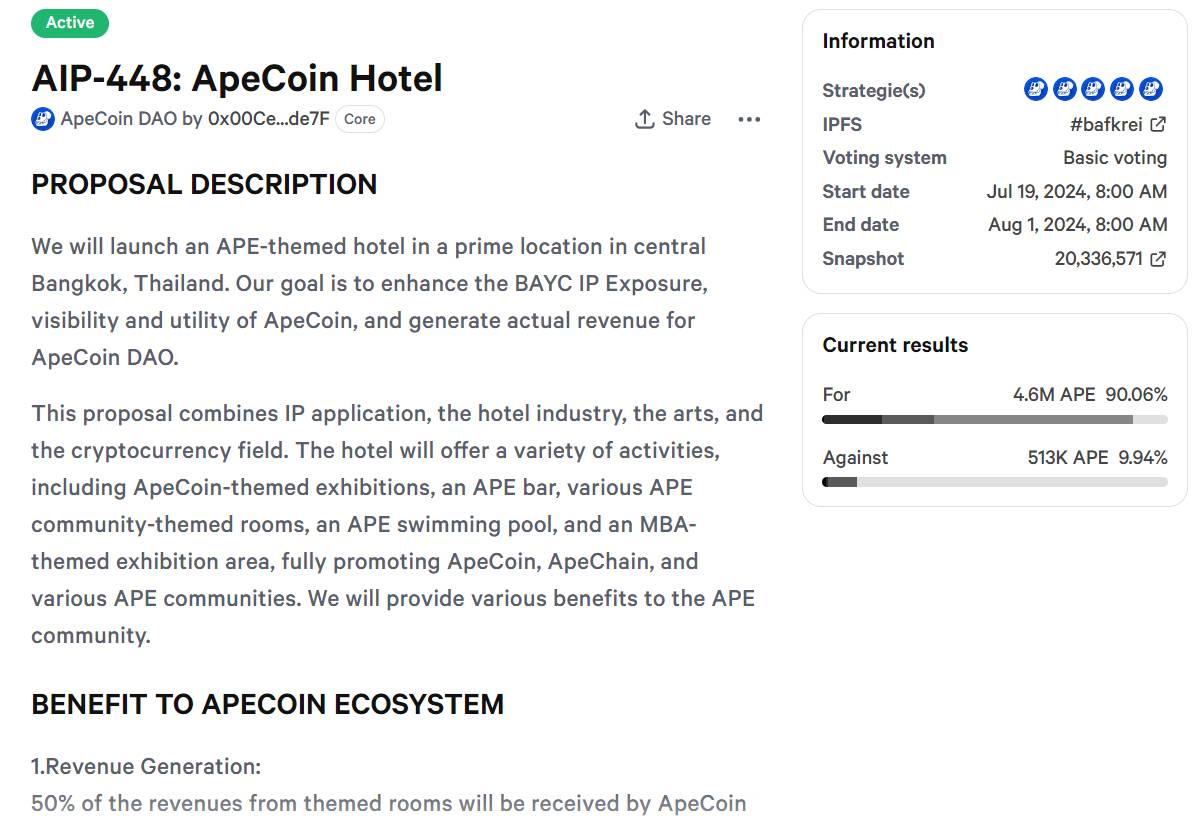The width and height of the screenshot is (1203, 823).
Task: Click the last strategy icon
Action: pos(1151,90)
